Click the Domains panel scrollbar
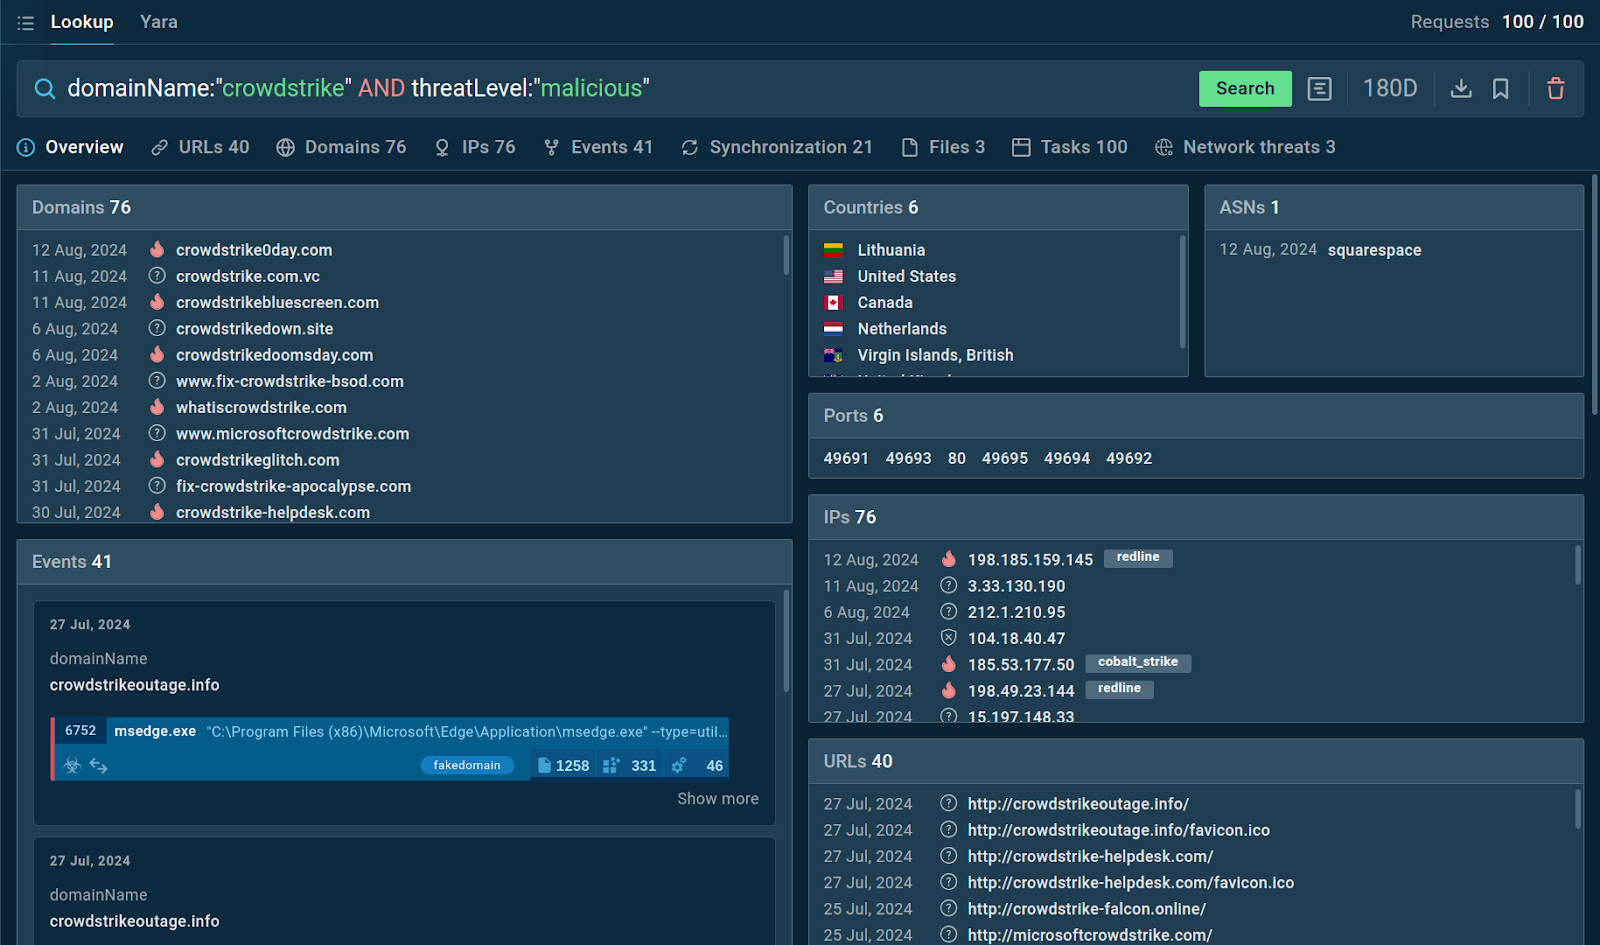 786,256
